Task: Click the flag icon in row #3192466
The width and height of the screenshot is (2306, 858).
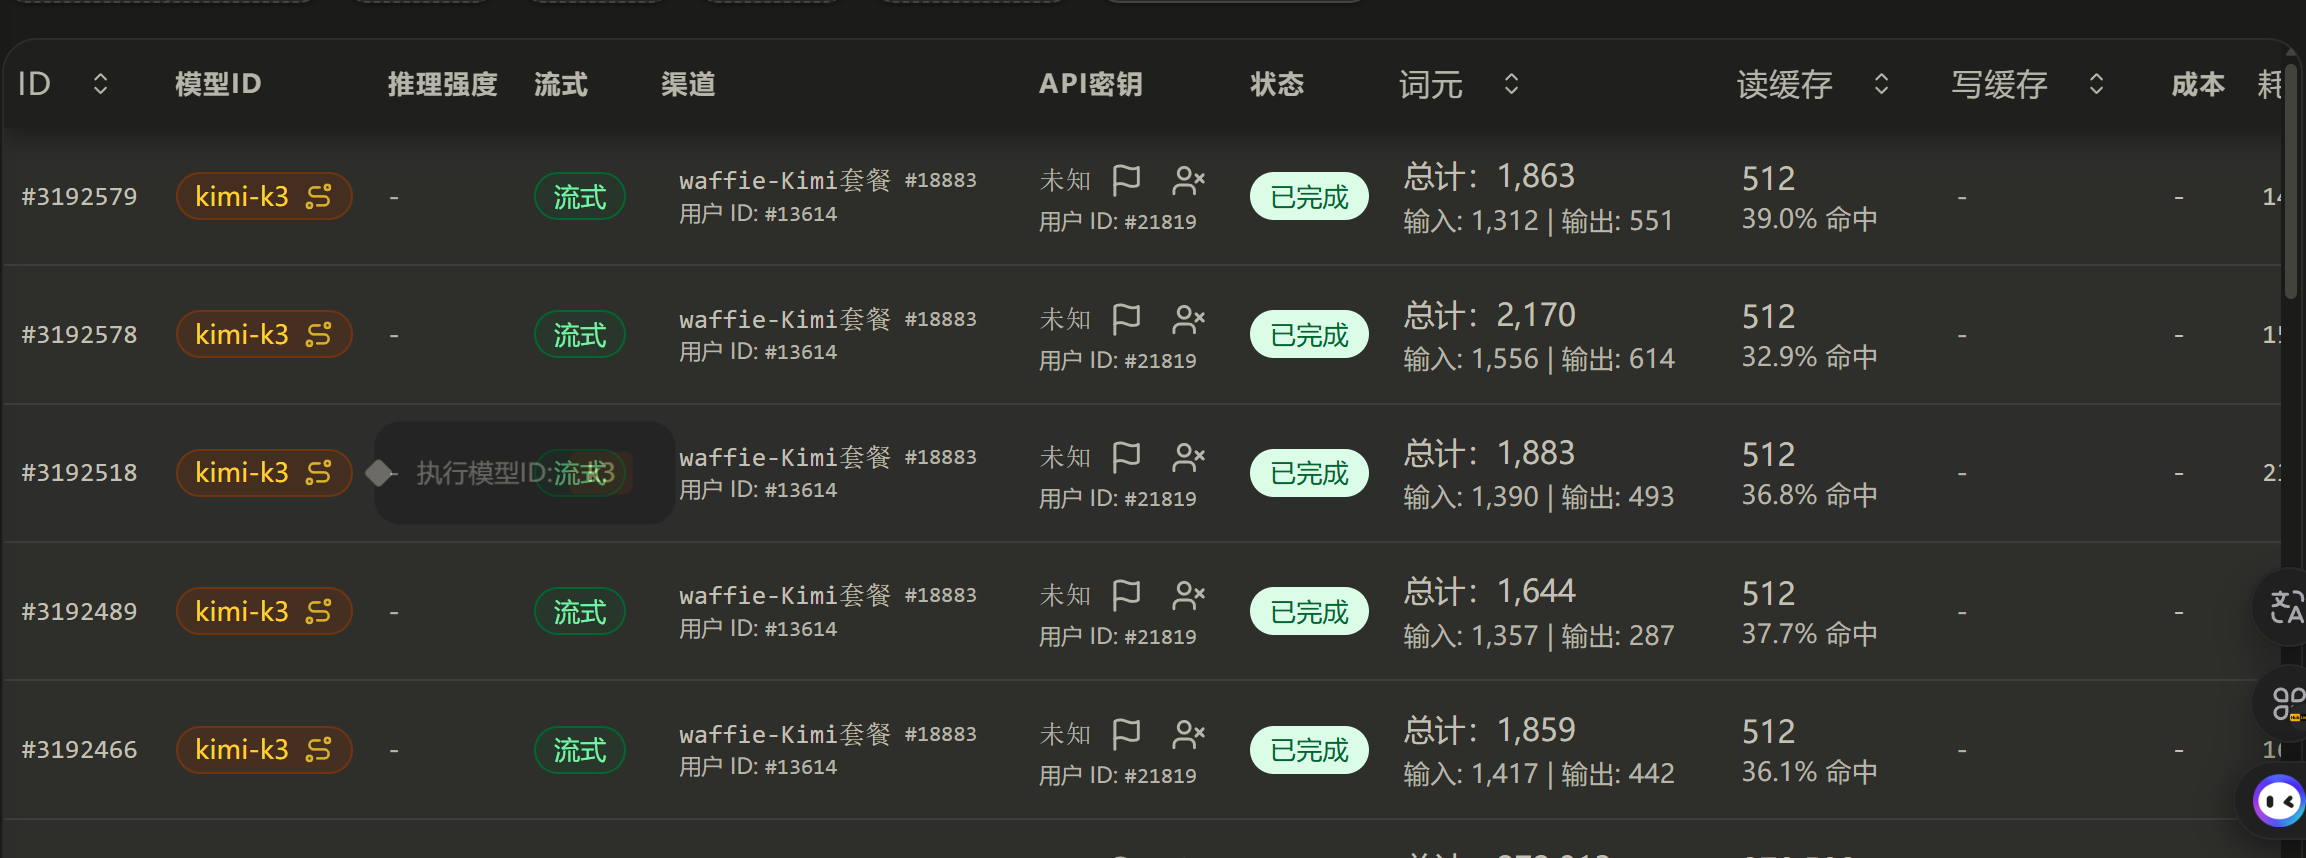Action: pyautogui.click(x=1126, y=734)
